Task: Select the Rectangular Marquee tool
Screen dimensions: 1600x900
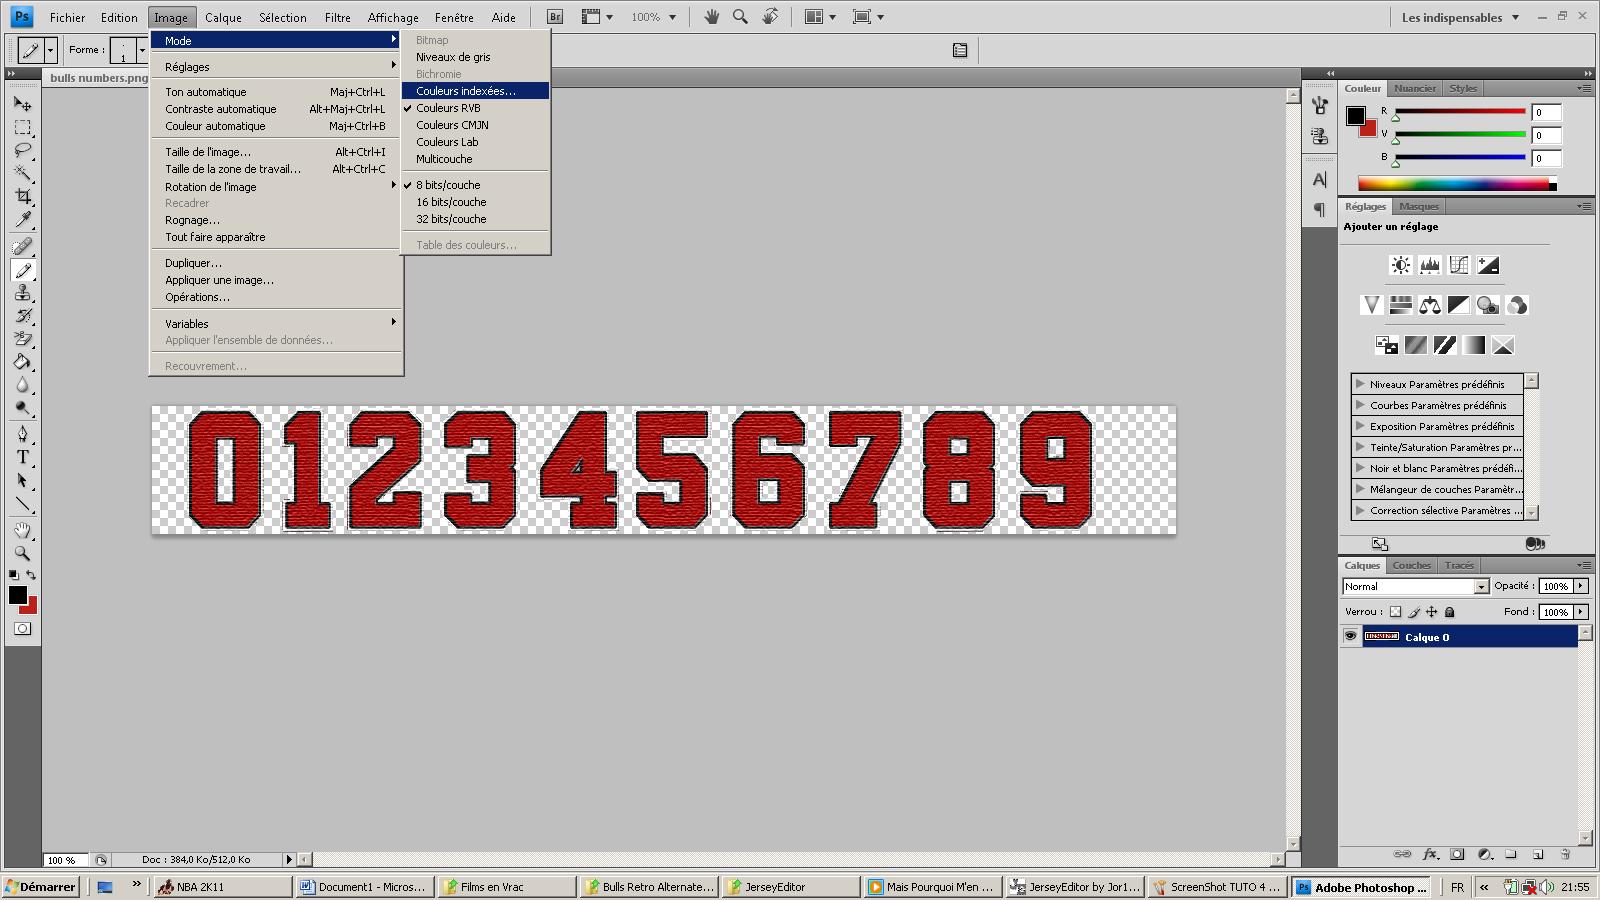Action: [x=22, y=128]
